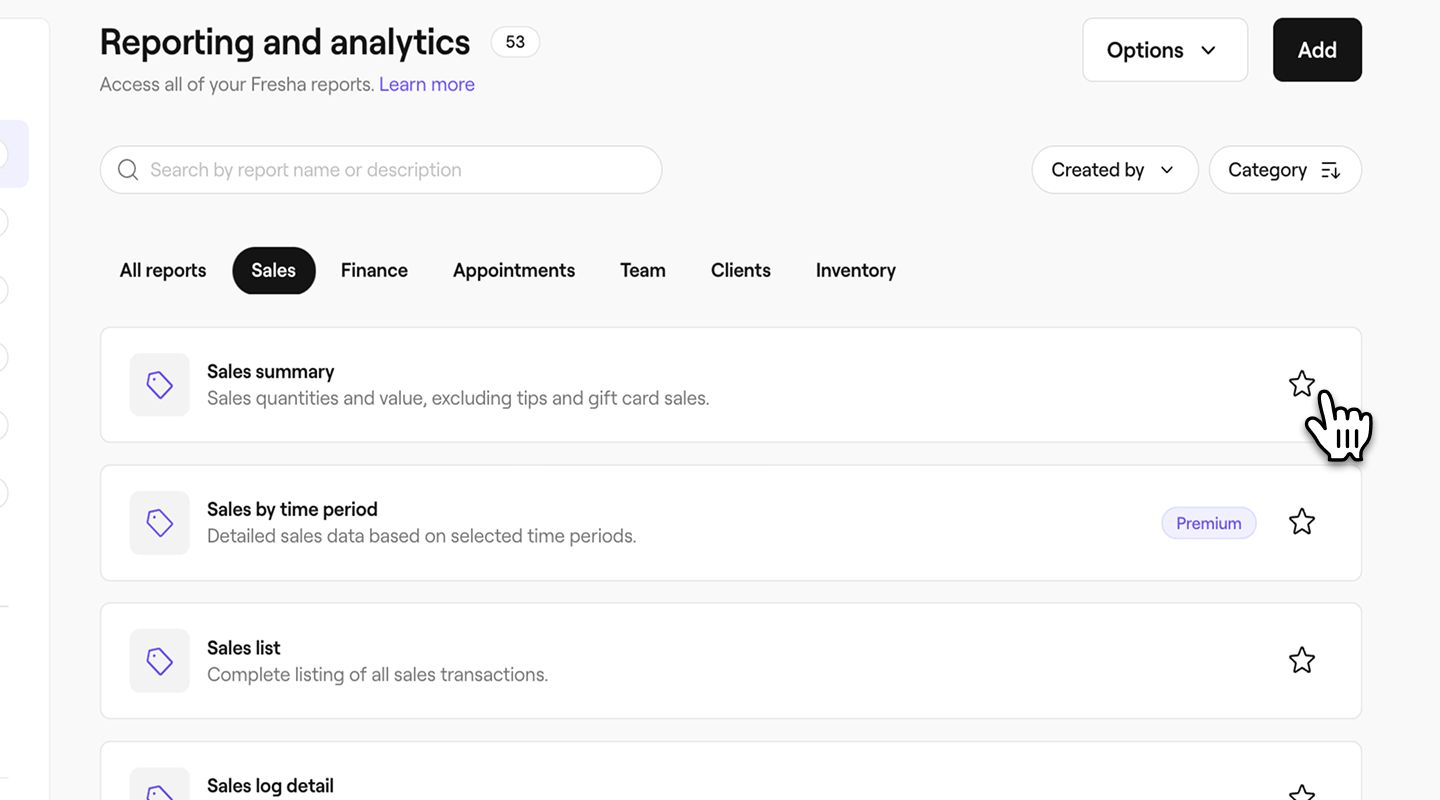The image size is (1440, 800).
Task: Focus the report name search field
Action: click(x=400, y=170)
